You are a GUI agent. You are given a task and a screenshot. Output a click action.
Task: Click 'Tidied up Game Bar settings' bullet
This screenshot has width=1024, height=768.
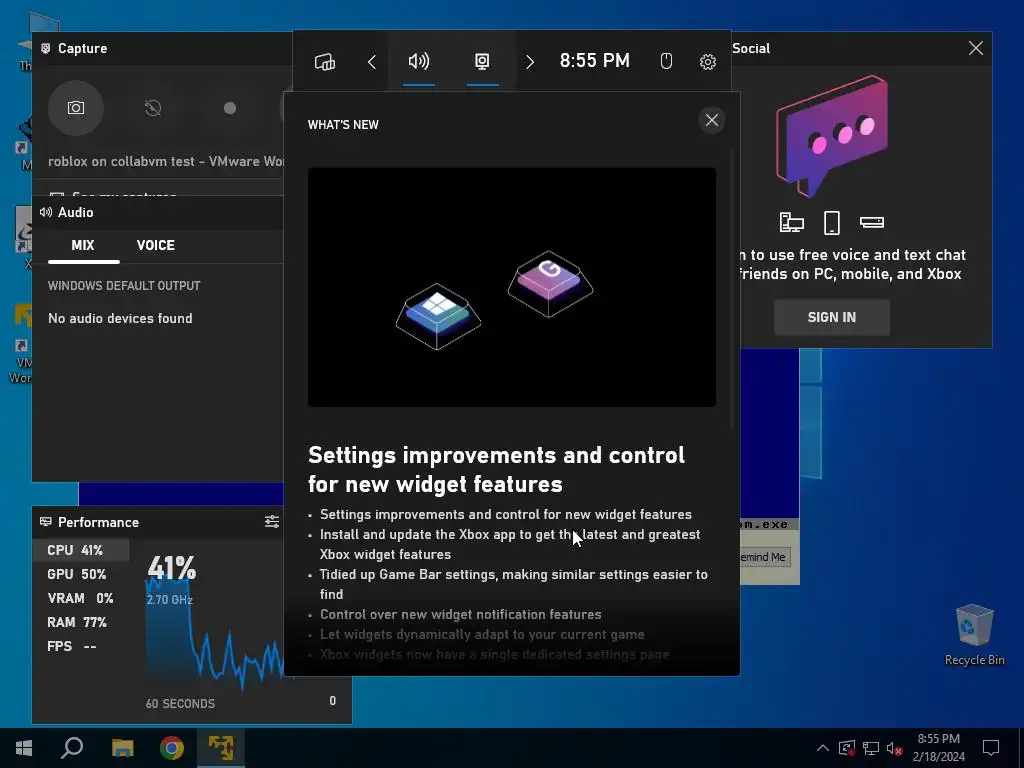click(513, 584)
